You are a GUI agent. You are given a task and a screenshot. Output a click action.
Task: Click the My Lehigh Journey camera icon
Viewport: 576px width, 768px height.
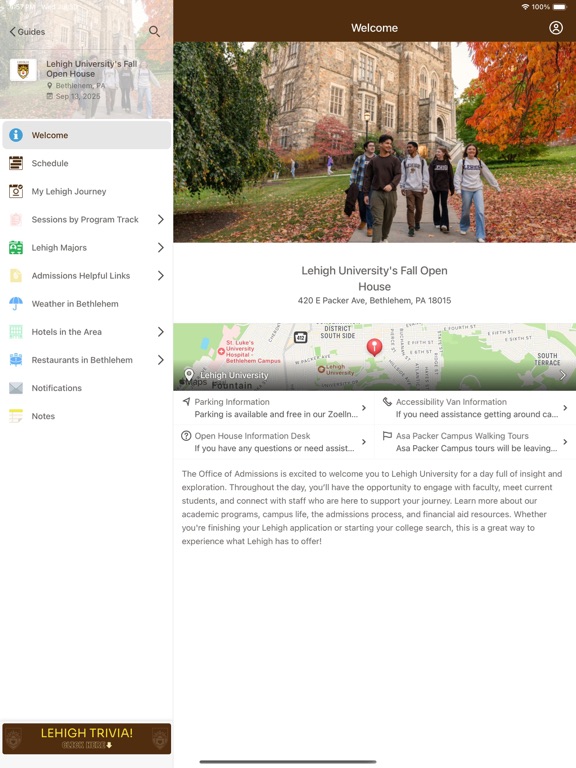(x=16, y=191)
